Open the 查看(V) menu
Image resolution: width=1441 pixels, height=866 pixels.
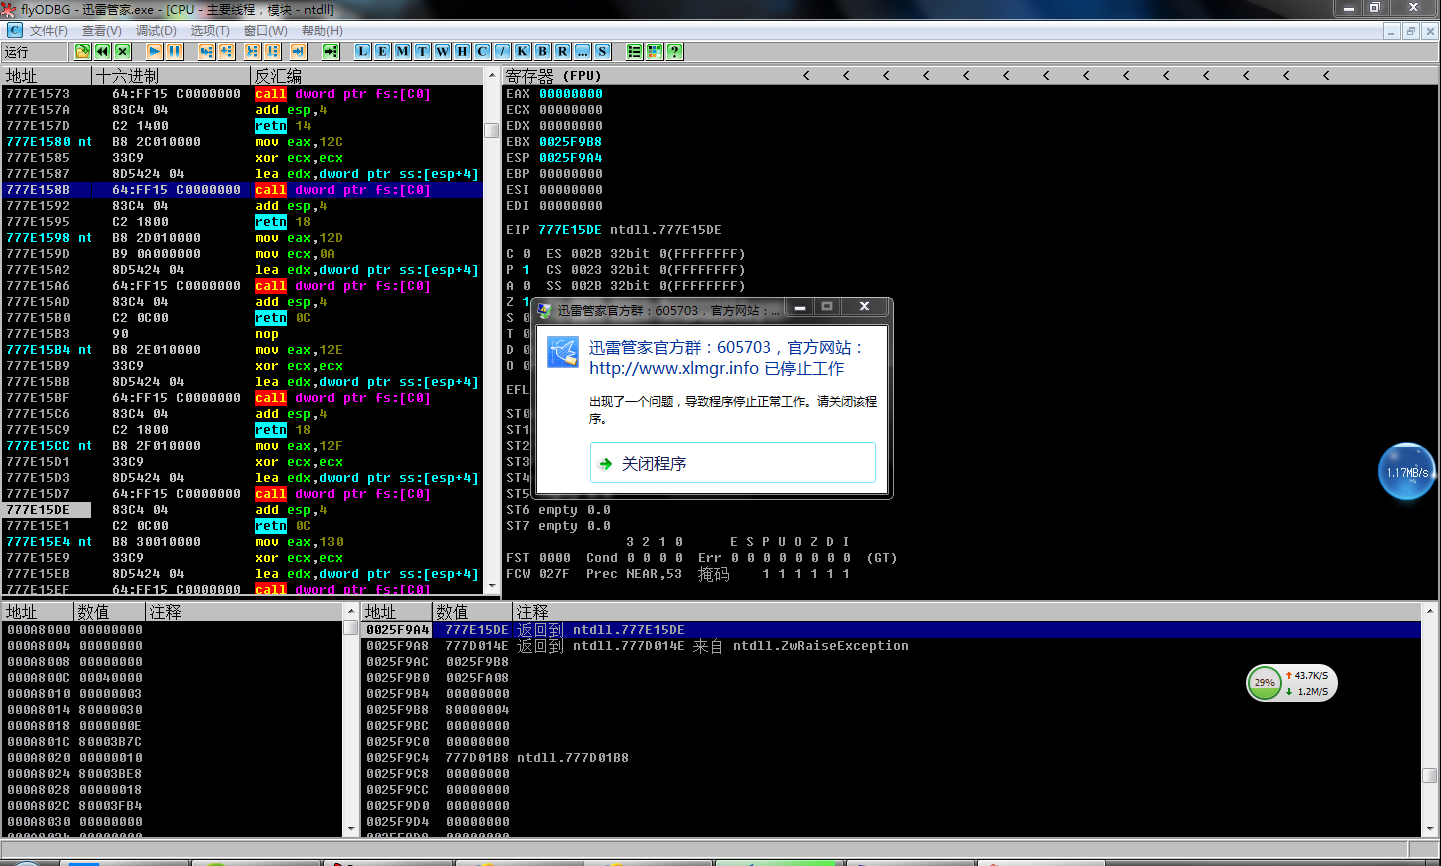pyautogui.click(x=102, y=31)
